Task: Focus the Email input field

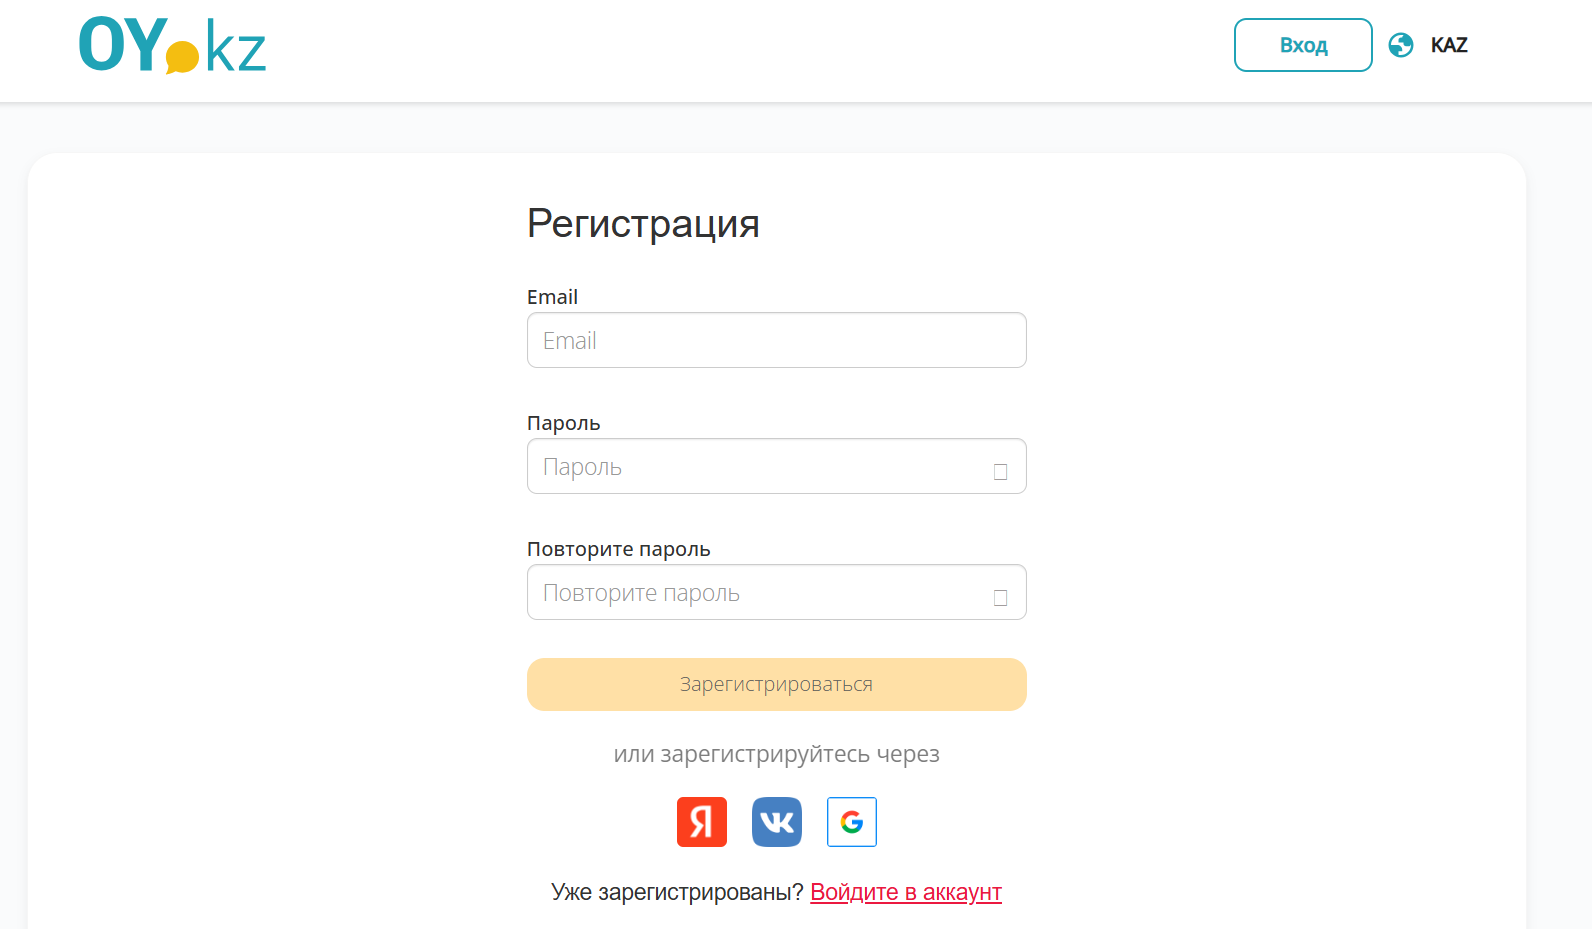Action: click(x=777, y=340)
